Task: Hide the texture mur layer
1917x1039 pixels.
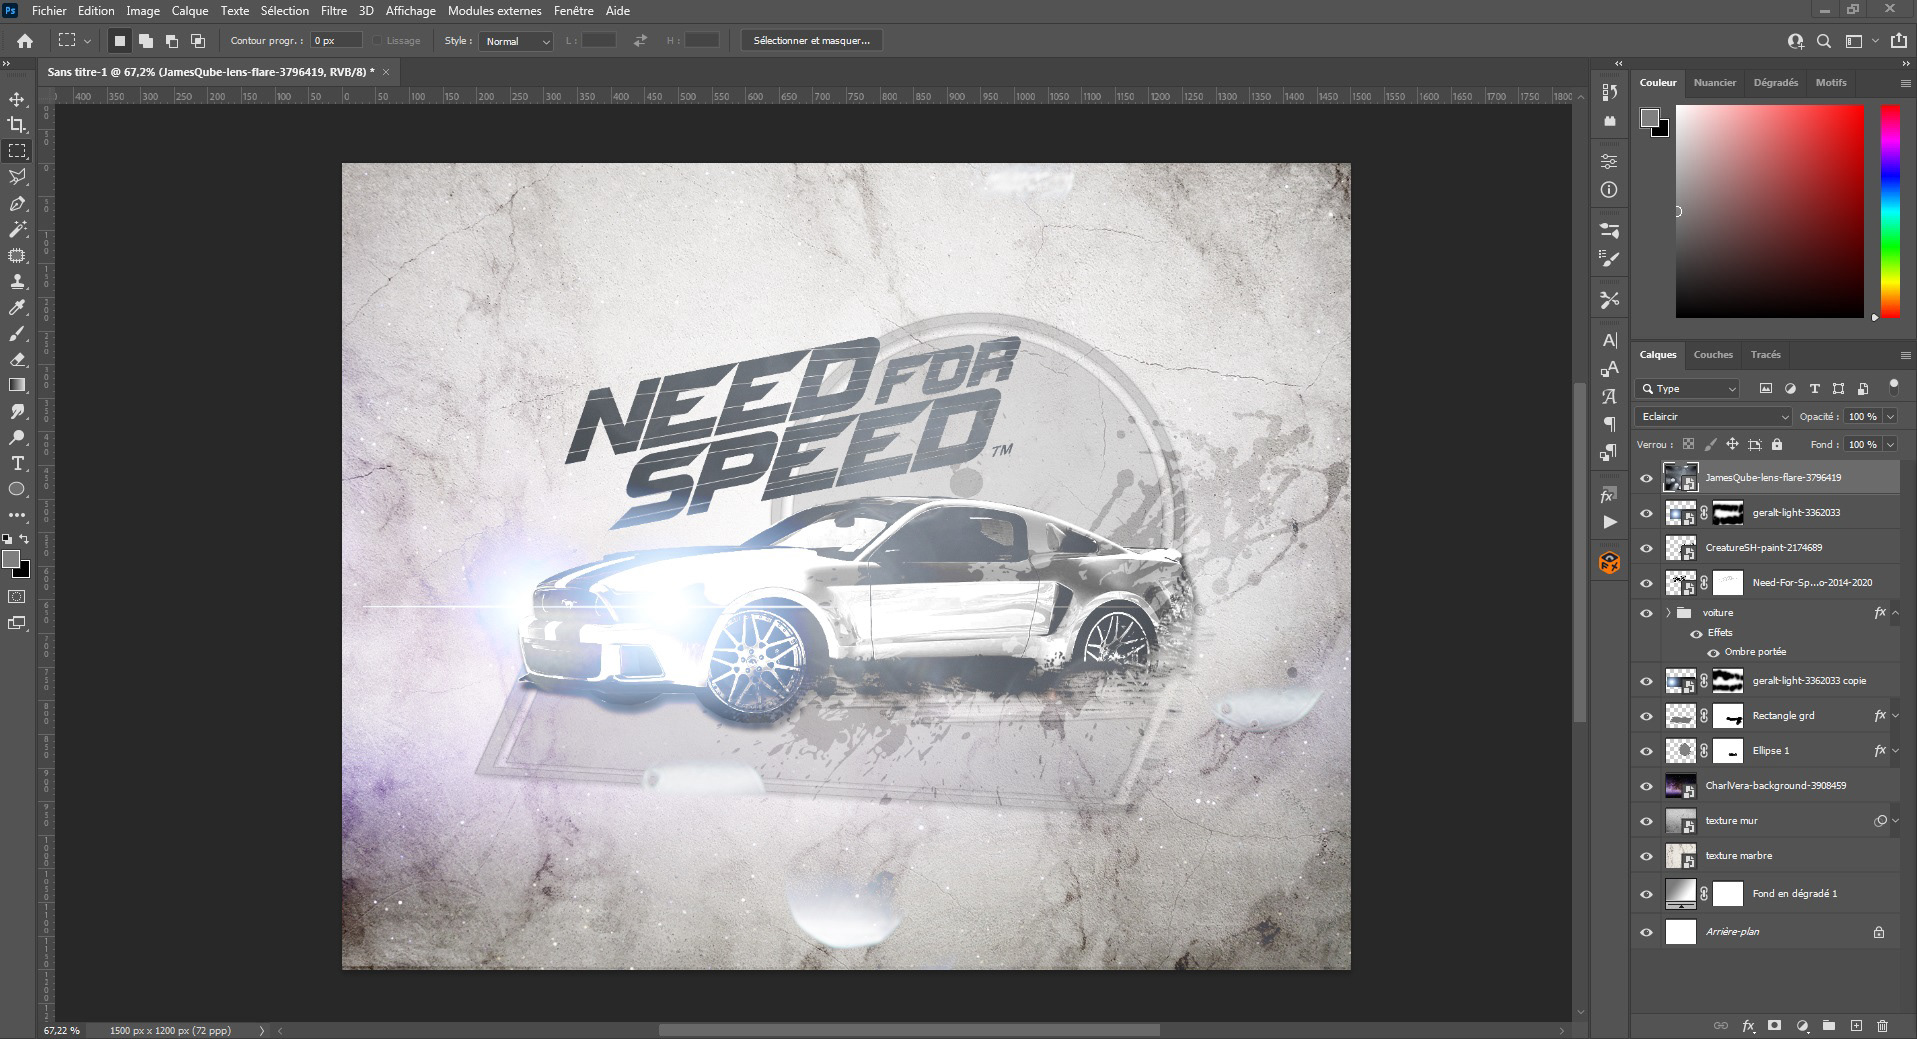Action: 1646,821
